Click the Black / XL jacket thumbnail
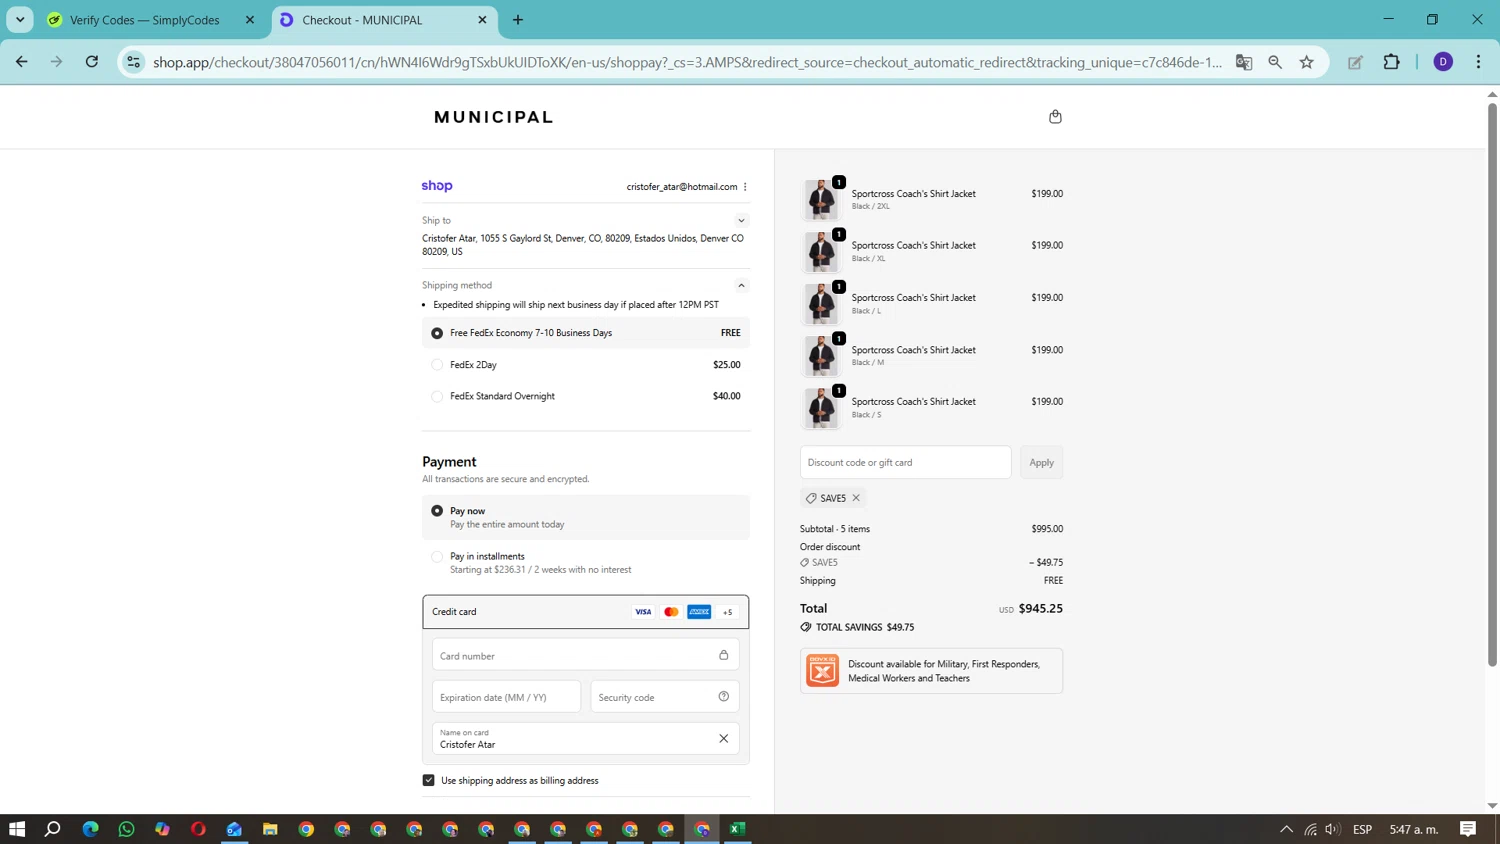1500x844 pixels. tap(822, 251)
